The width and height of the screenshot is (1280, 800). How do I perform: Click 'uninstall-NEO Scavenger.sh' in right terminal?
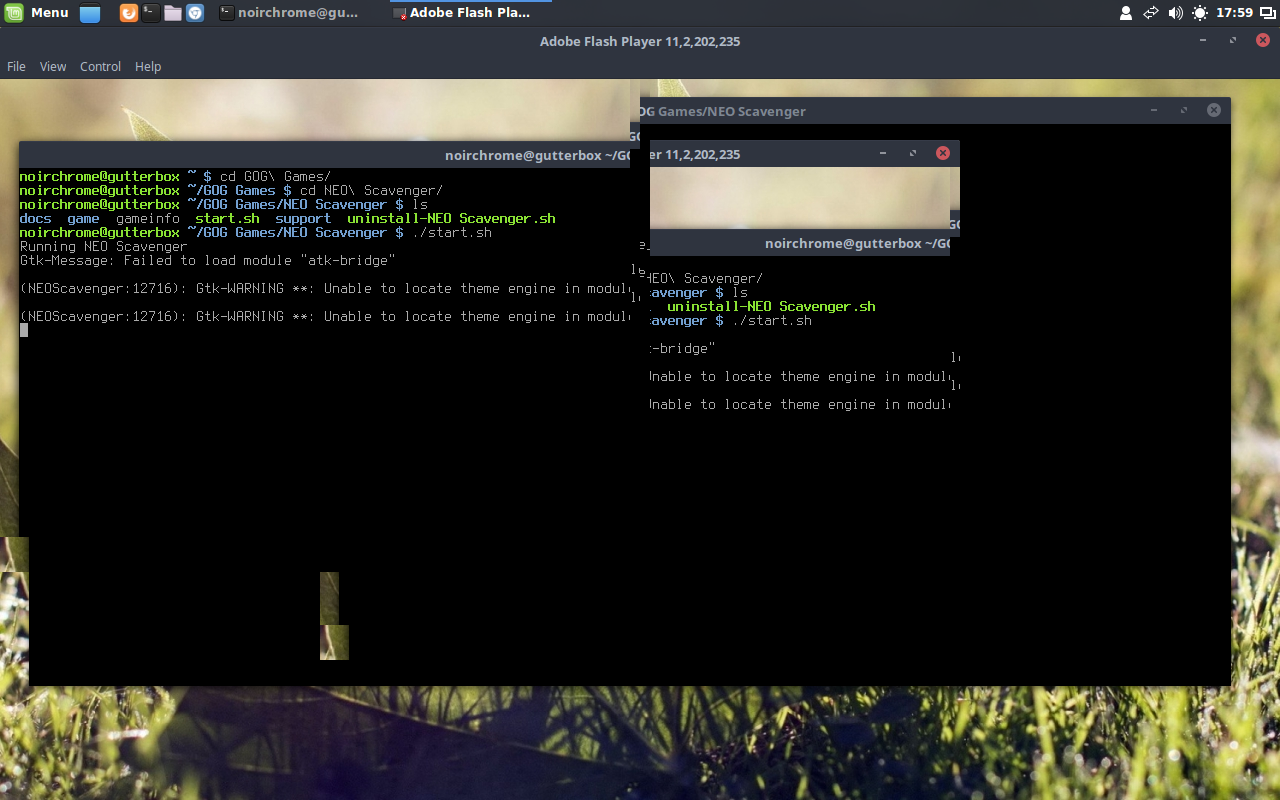(771, 306)
